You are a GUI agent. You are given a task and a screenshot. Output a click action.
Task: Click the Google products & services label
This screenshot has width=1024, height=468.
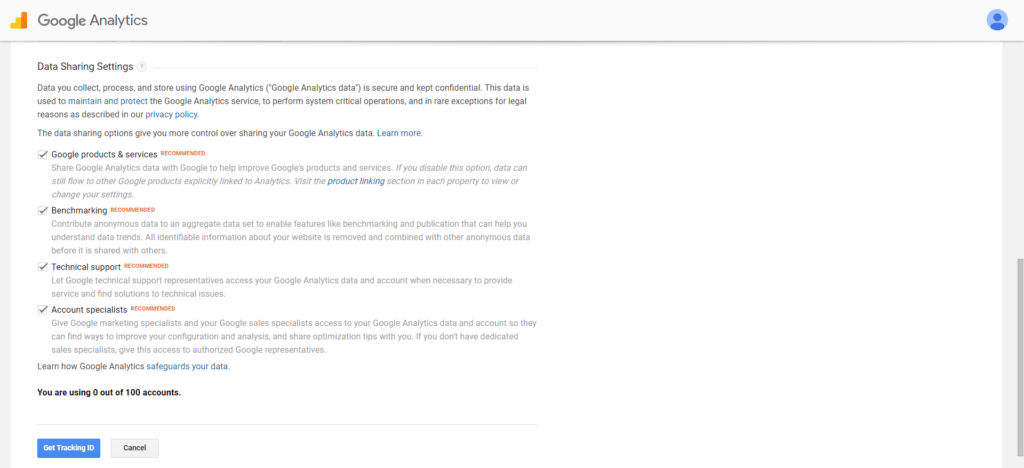click(104, 155)
